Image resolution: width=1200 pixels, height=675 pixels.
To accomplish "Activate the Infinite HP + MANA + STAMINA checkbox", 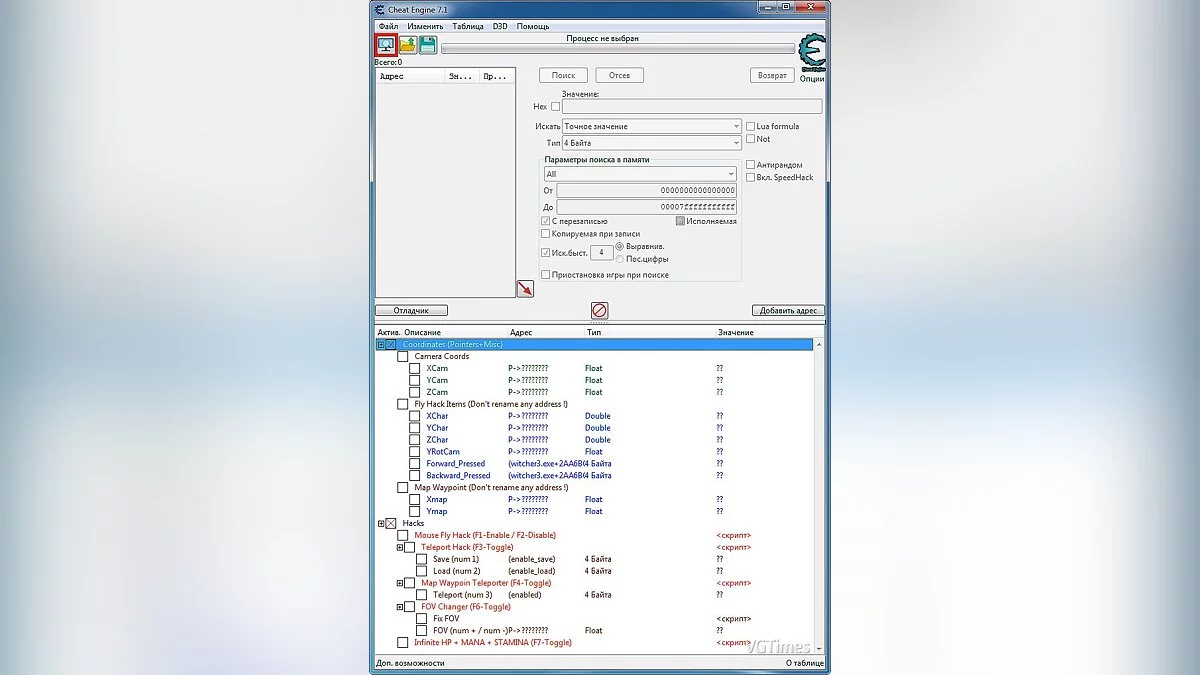I will coord(403,642).
